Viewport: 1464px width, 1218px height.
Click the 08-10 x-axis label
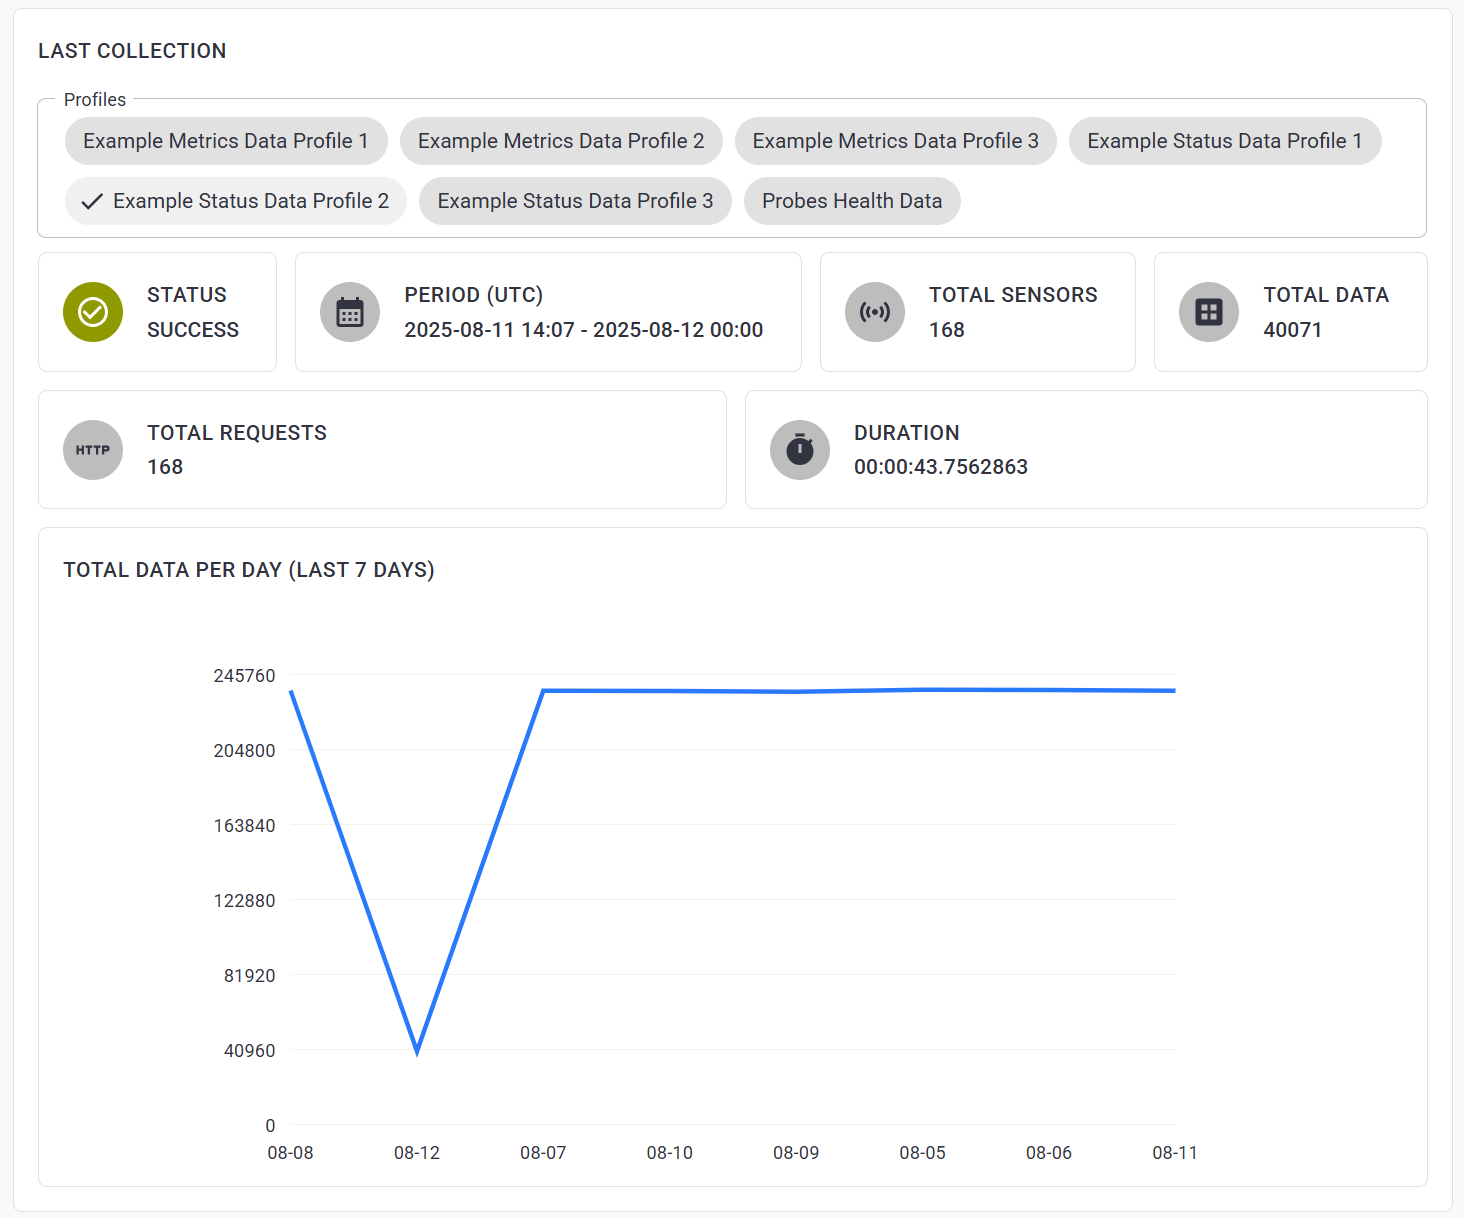(x=670, y=1153)
